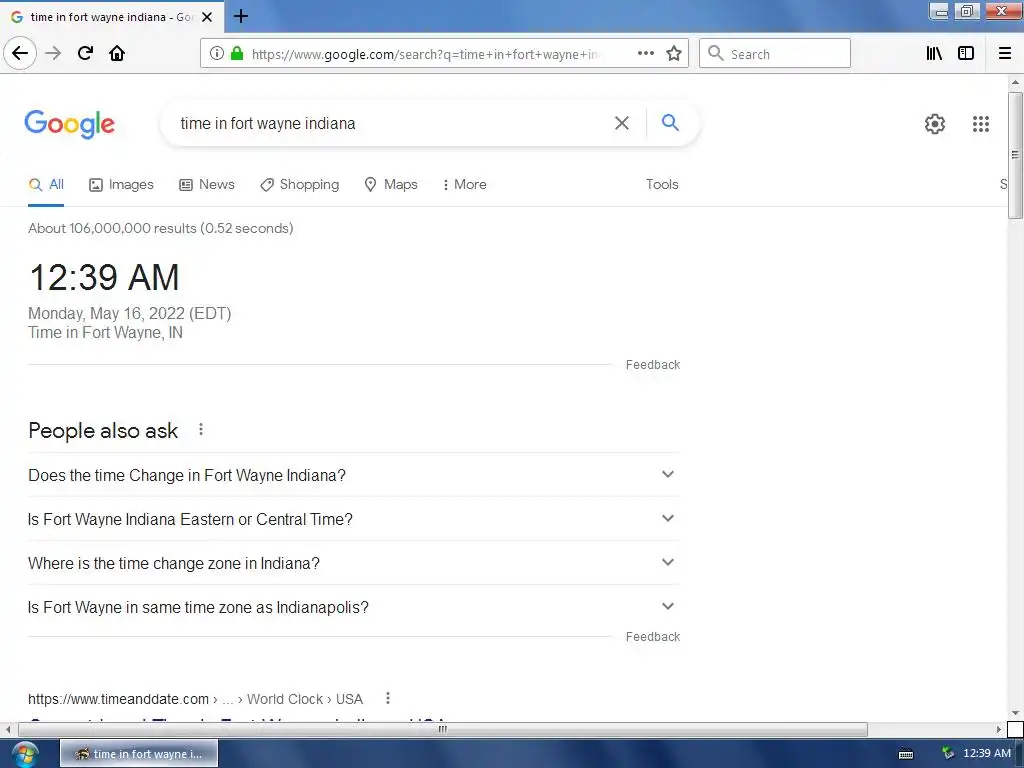Screen dimensions: 1024x768
Task: Click the scroll right arrow
Action: tap(999, 729)
